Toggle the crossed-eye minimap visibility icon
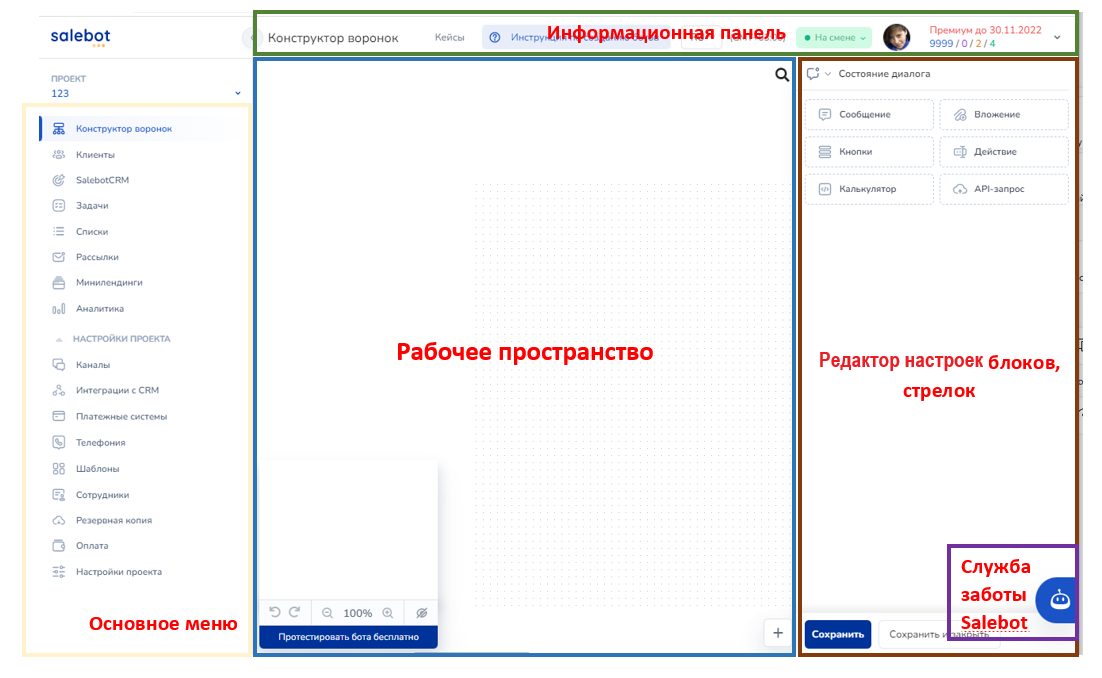This screenshot has height=678, width=1102. (x=421, y=613)
